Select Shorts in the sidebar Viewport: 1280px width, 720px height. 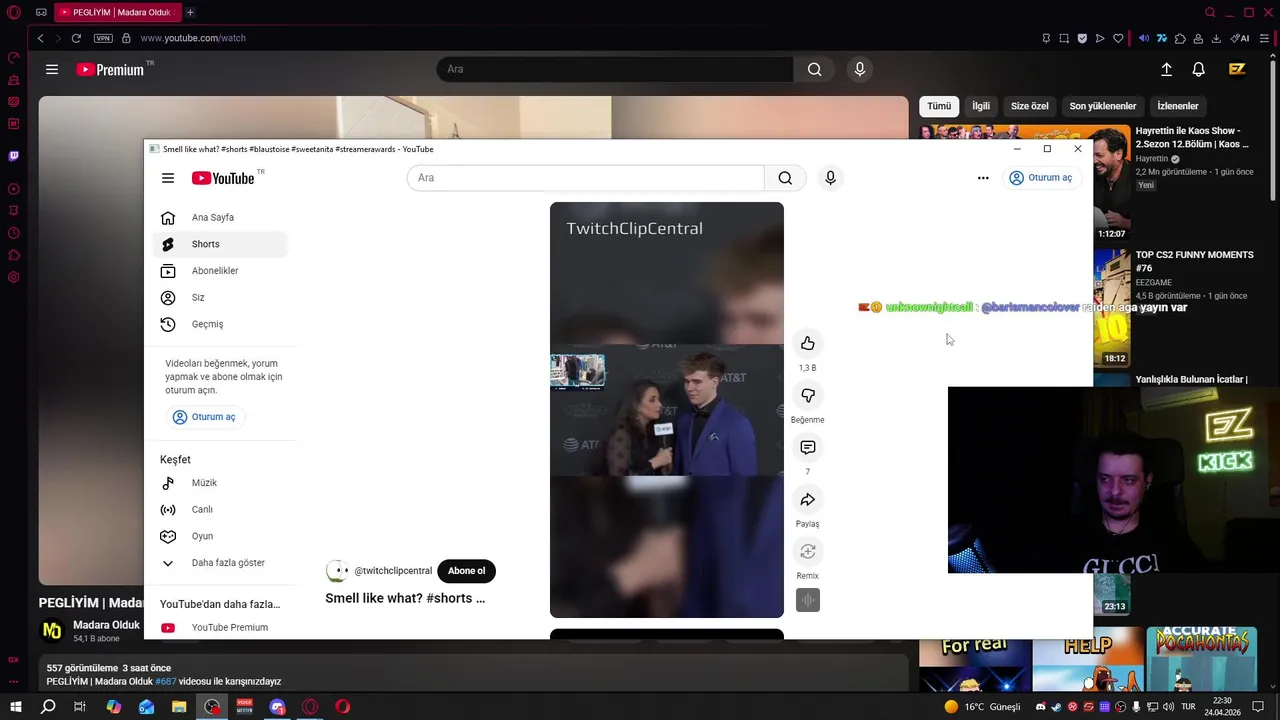220,244
